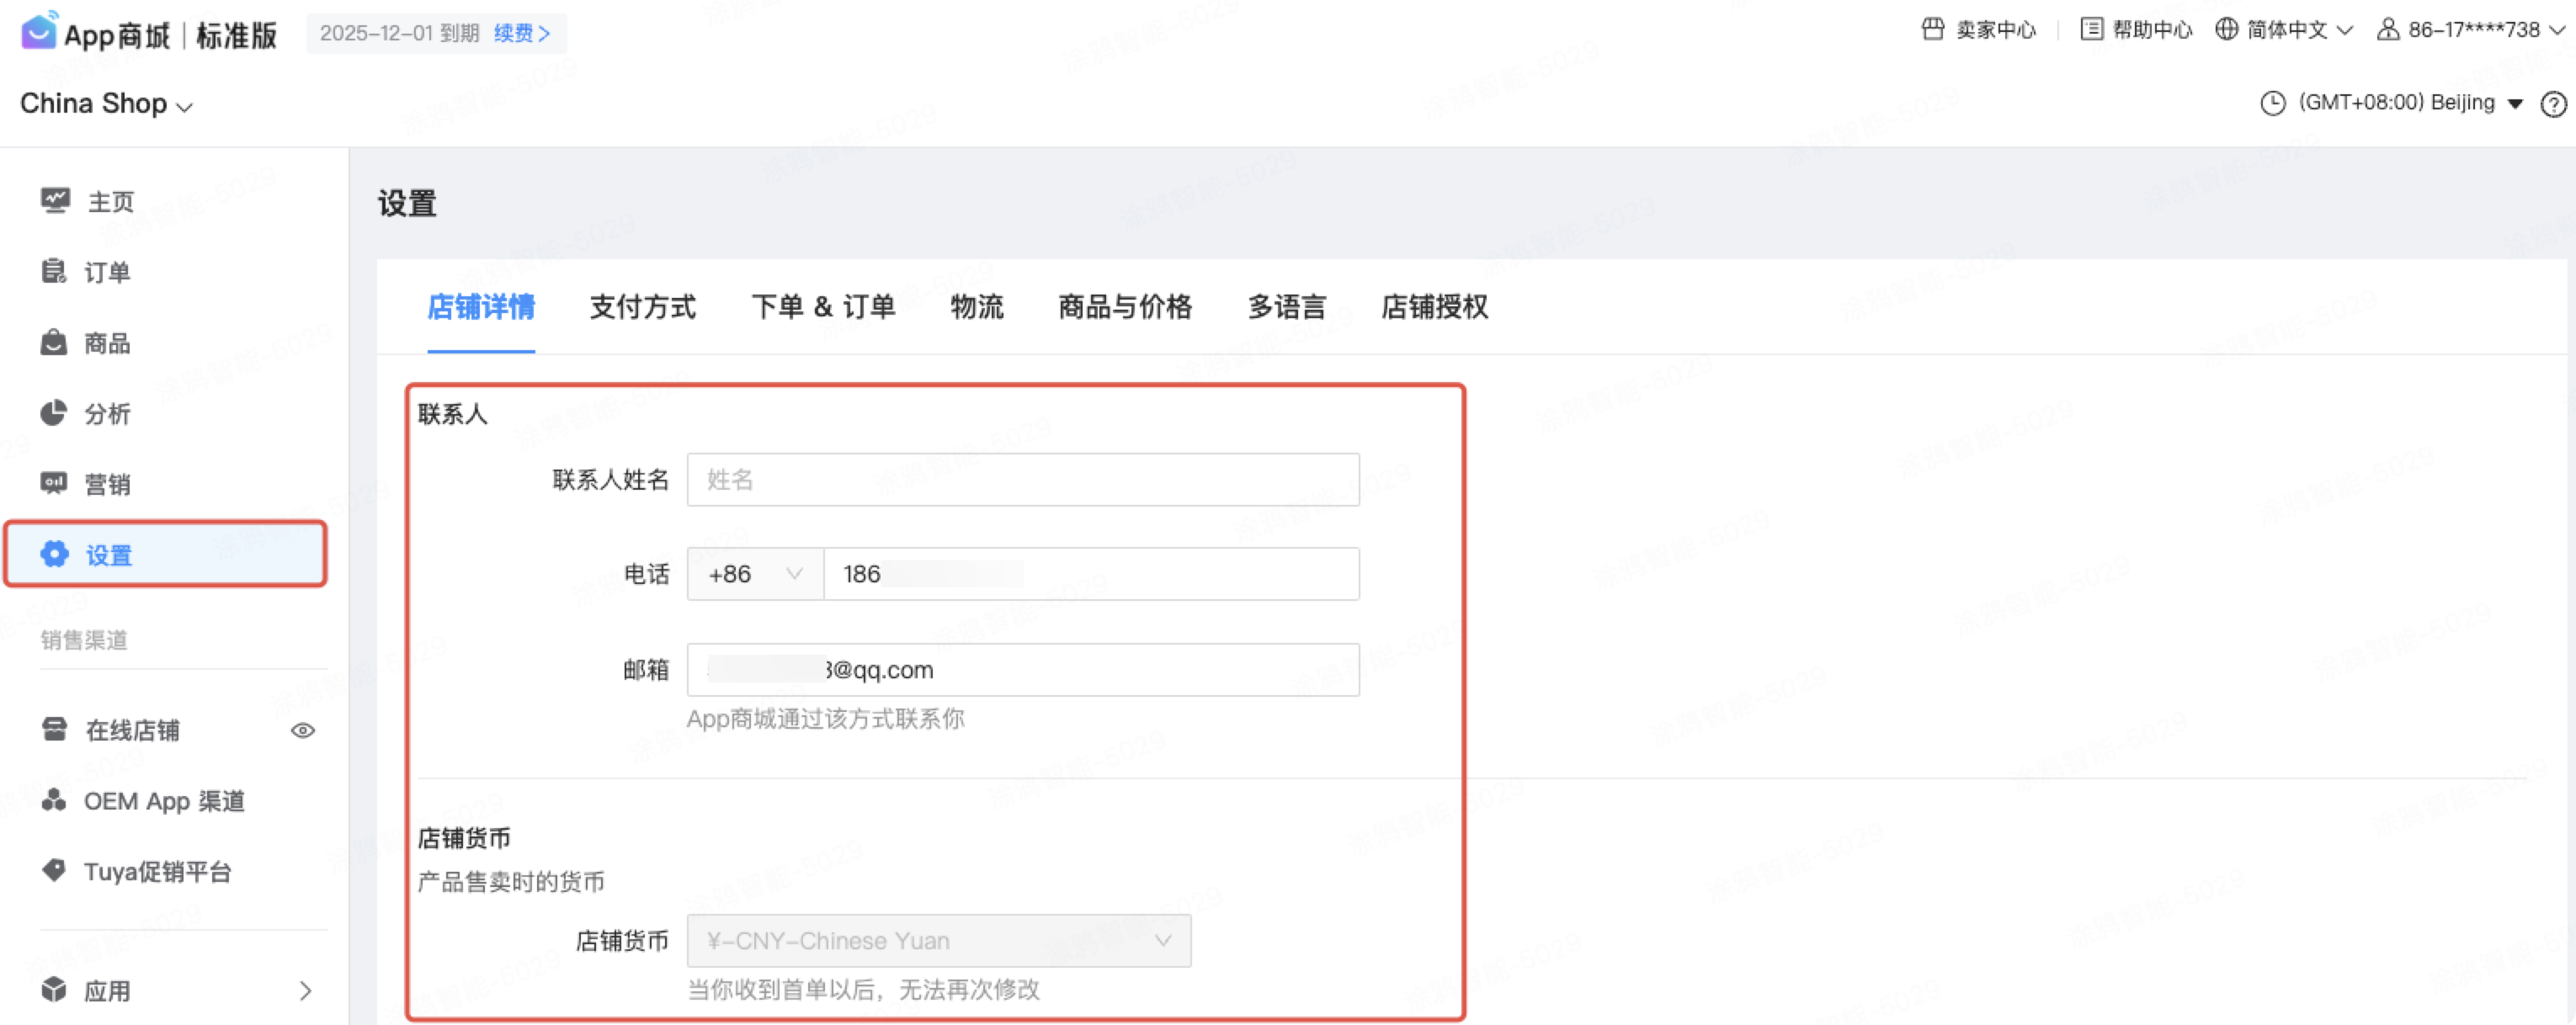Click the 邮箱 email input field
Screen dimensions: 2576x1025
[1023, 670]
